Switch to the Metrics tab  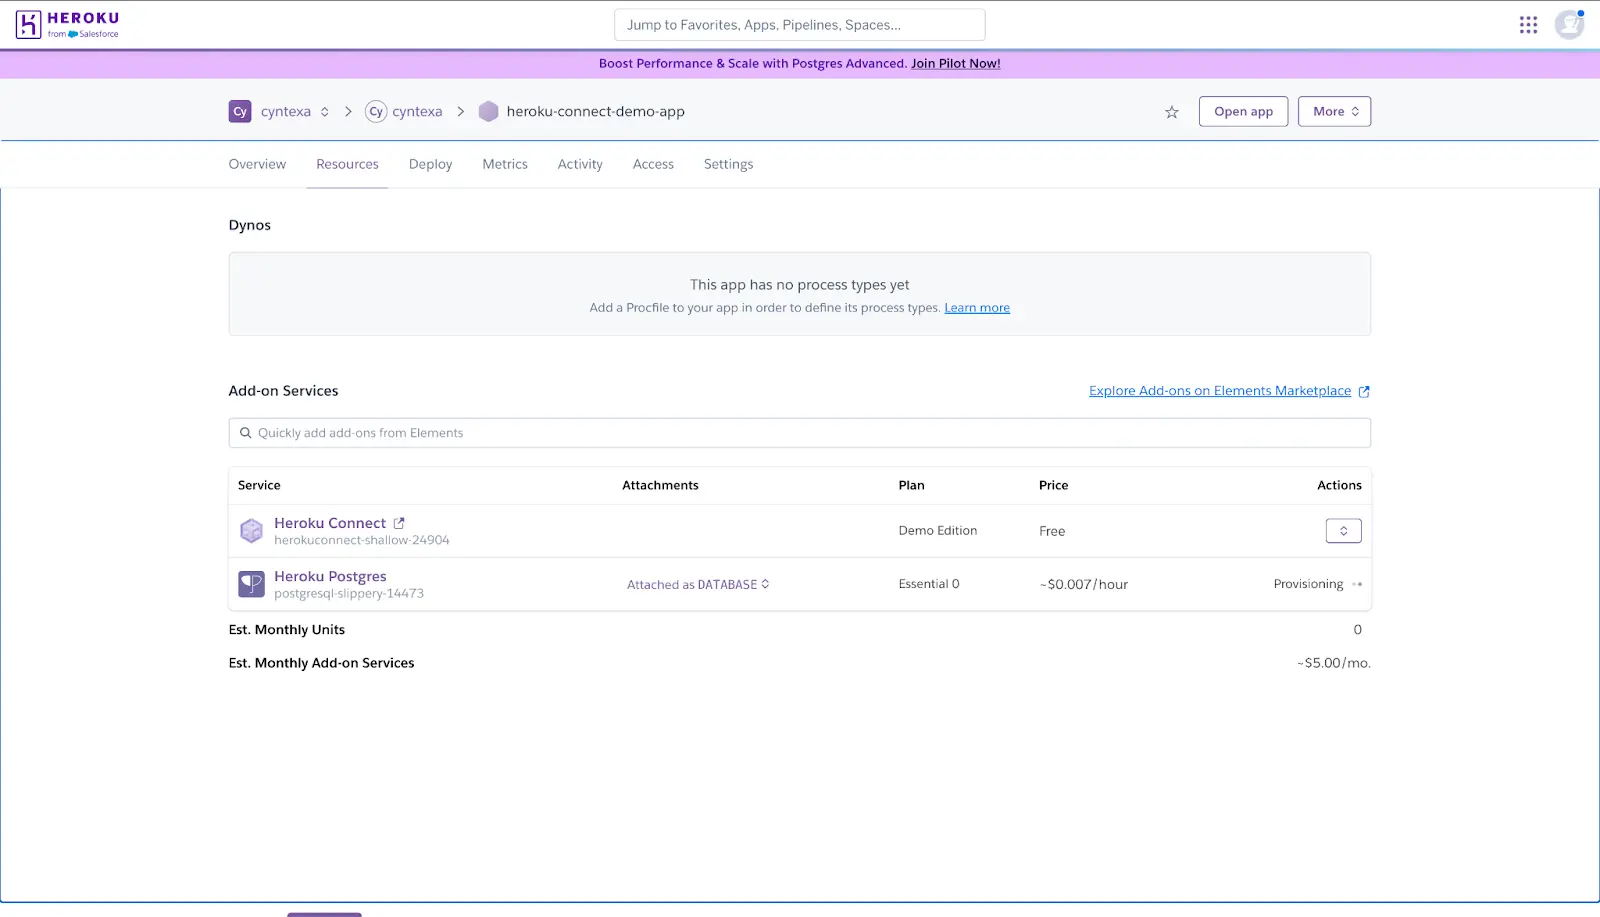[504, 164]
